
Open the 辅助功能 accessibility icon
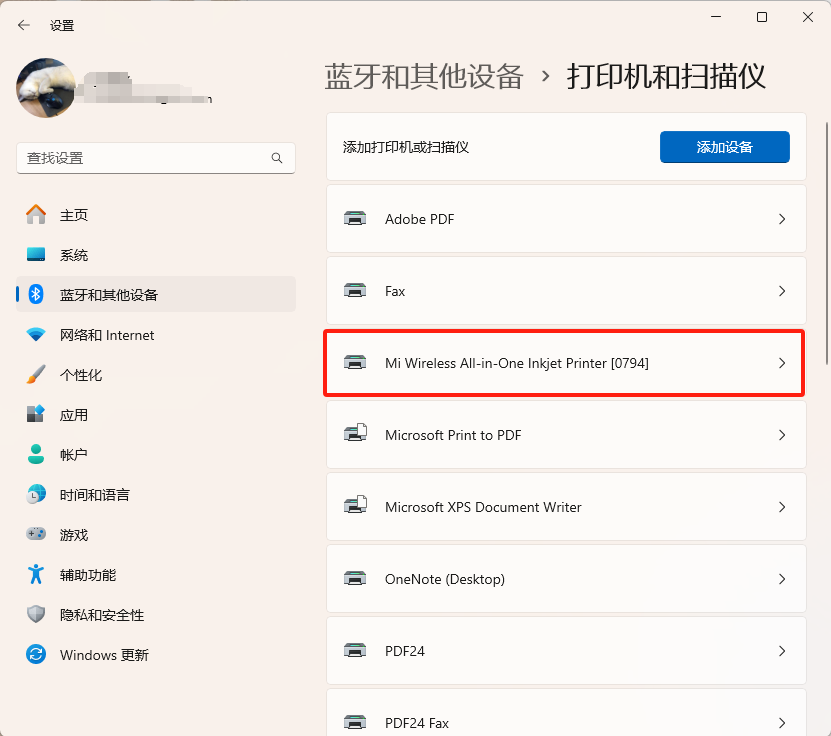tap(36, 574)
